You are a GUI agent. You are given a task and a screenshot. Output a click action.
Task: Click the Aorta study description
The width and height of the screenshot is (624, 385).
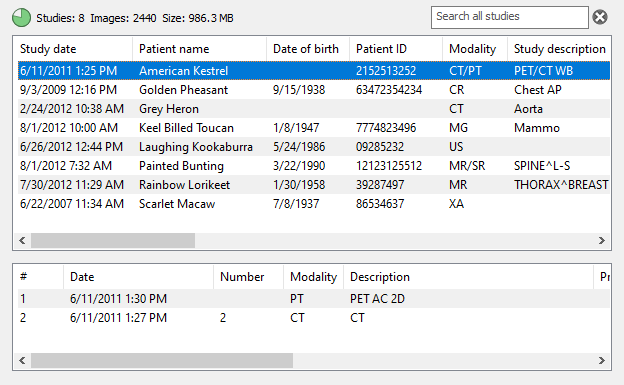coord(528,109)
